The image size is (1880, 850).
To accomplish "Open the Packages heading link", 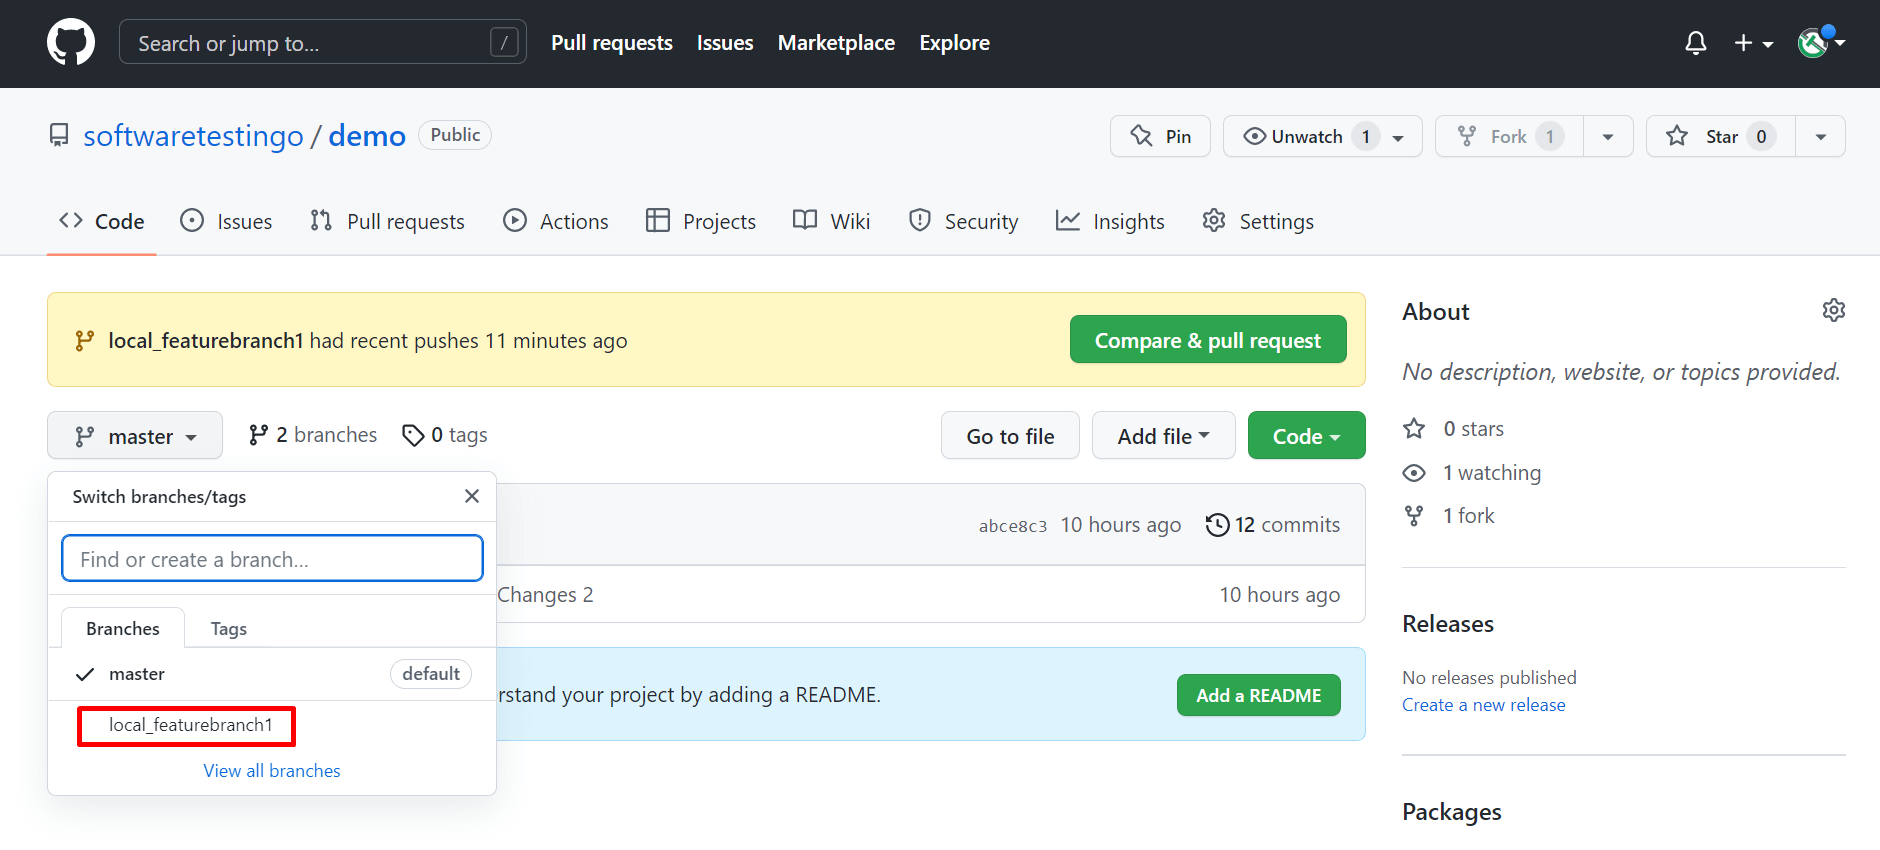I will point(1451,812).
